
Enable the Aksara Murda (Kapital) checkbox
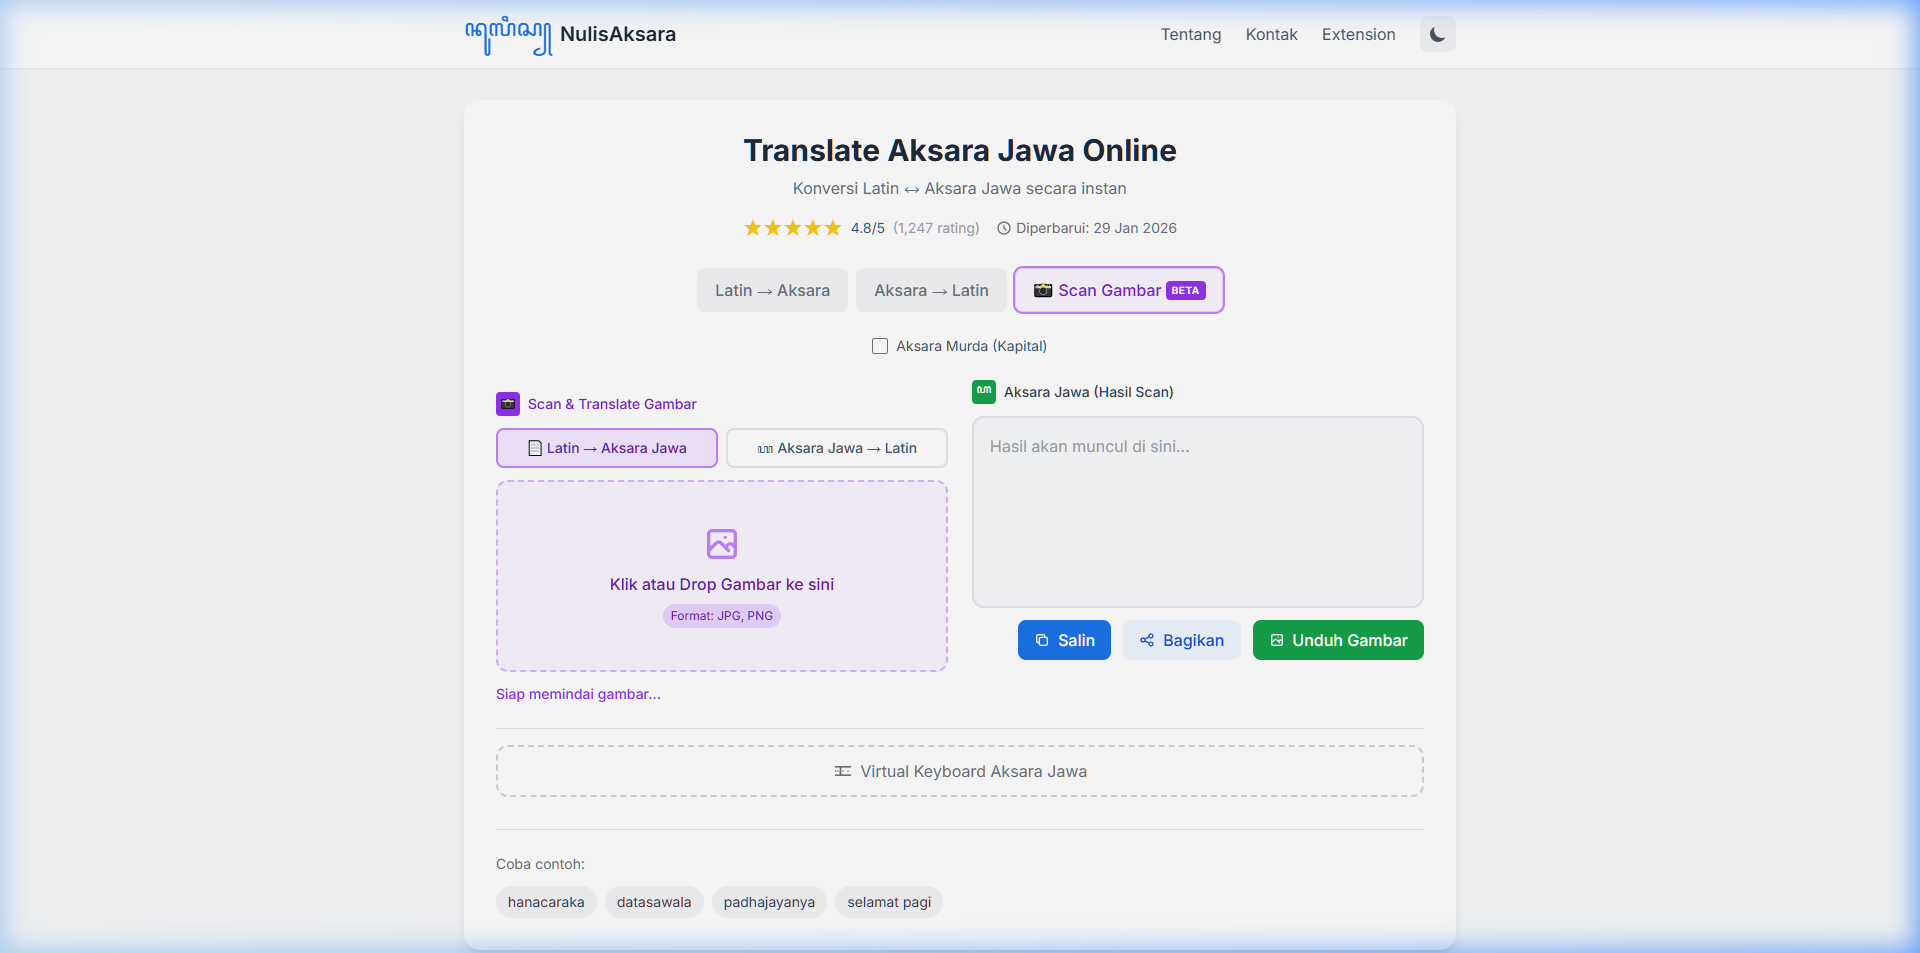880,346
